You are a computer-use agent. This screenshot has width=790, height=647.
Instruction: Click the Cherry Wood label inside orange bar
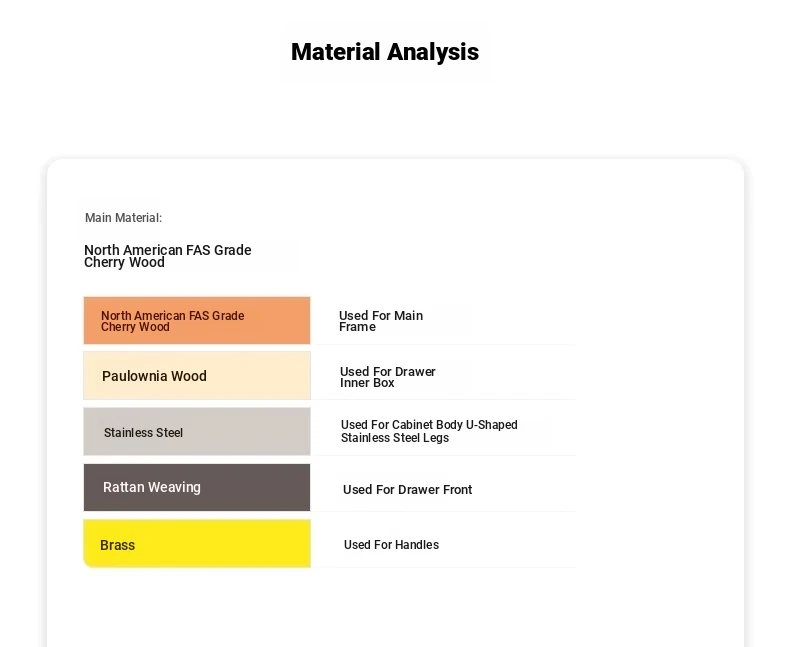tap(173, 321)
